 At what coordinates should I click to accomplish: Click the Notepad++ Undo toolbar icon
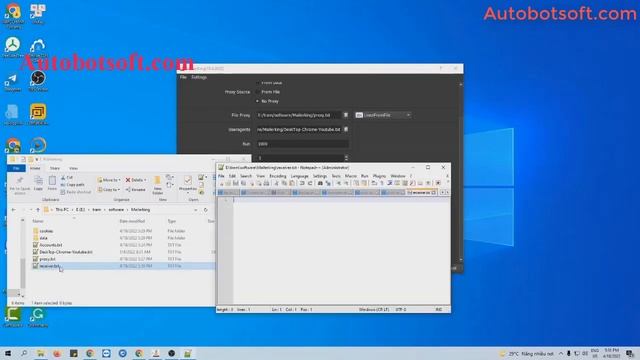[x=302, y=183]
